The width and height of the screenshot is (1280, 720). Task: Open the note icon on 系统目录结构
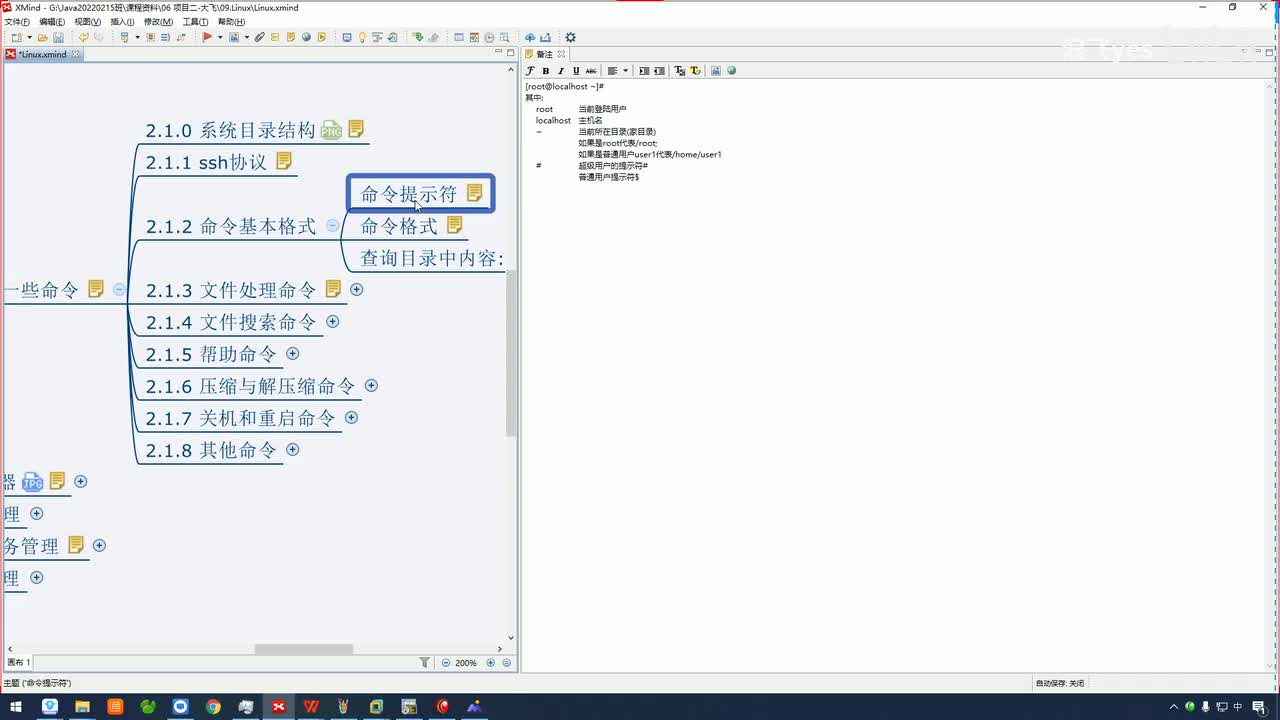coord(356,129)
